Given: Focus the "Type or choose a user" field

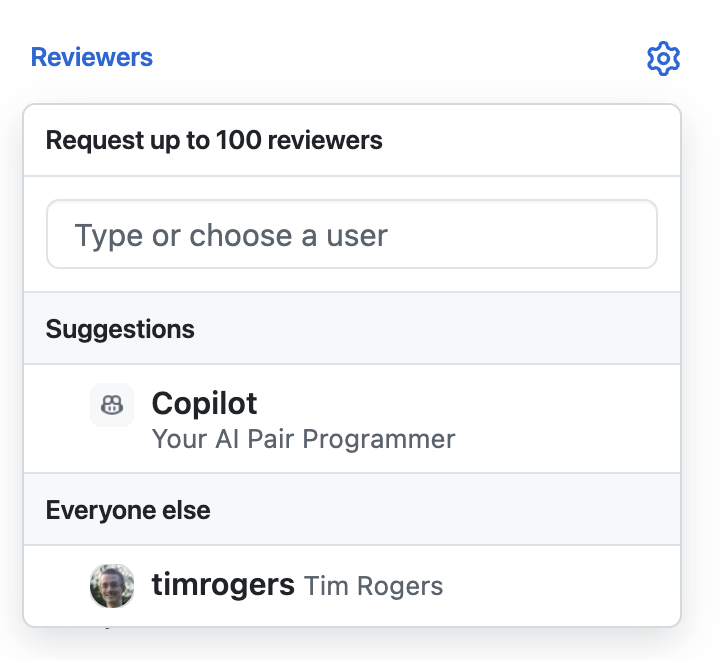Looking at the screenshot, I should point(352,234).
